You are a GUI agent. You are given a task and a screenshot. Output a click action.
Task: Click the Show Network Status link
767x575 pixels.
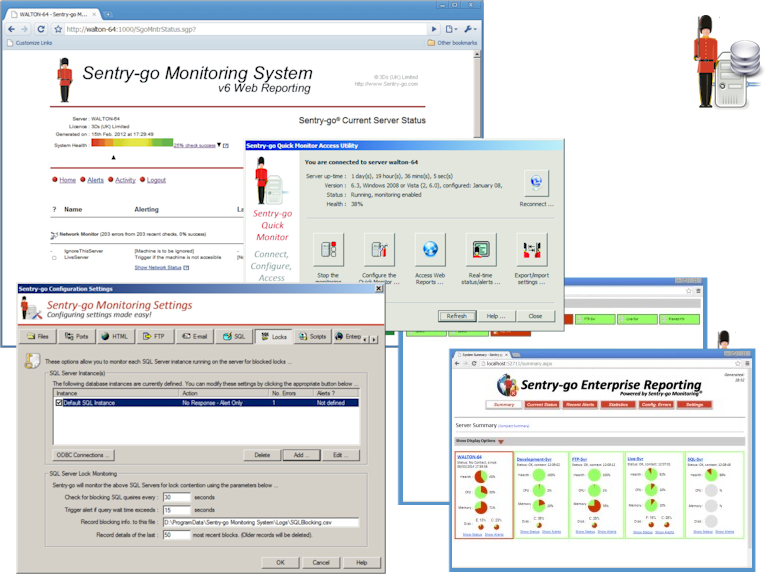point(158,268)
